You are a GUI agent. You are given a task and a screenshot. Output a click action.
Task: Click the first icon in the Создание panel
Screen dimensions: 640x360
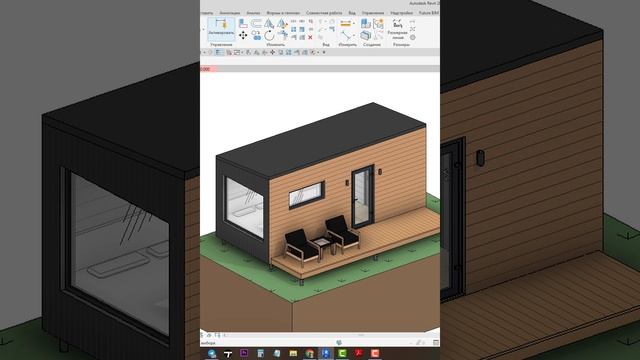[366, 24]
